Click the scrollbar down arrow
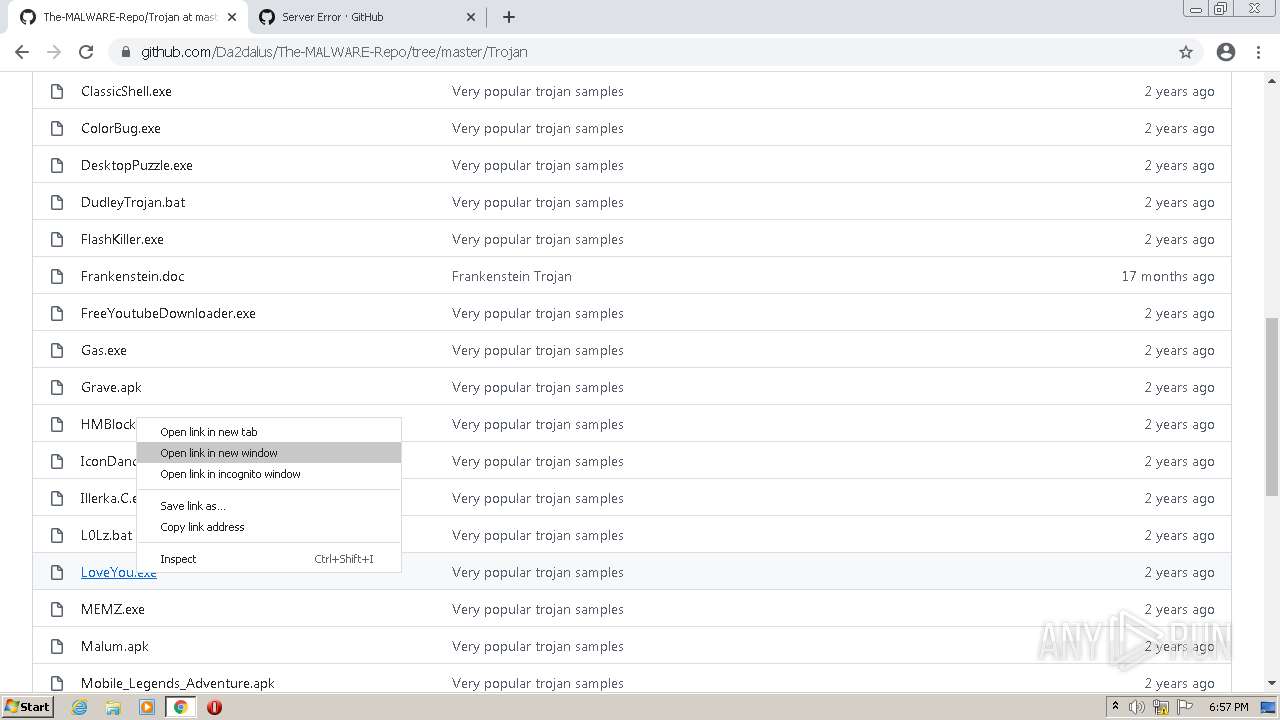Image resolution: width=1280 pixels, height=720 pixels. point(1271,683)
